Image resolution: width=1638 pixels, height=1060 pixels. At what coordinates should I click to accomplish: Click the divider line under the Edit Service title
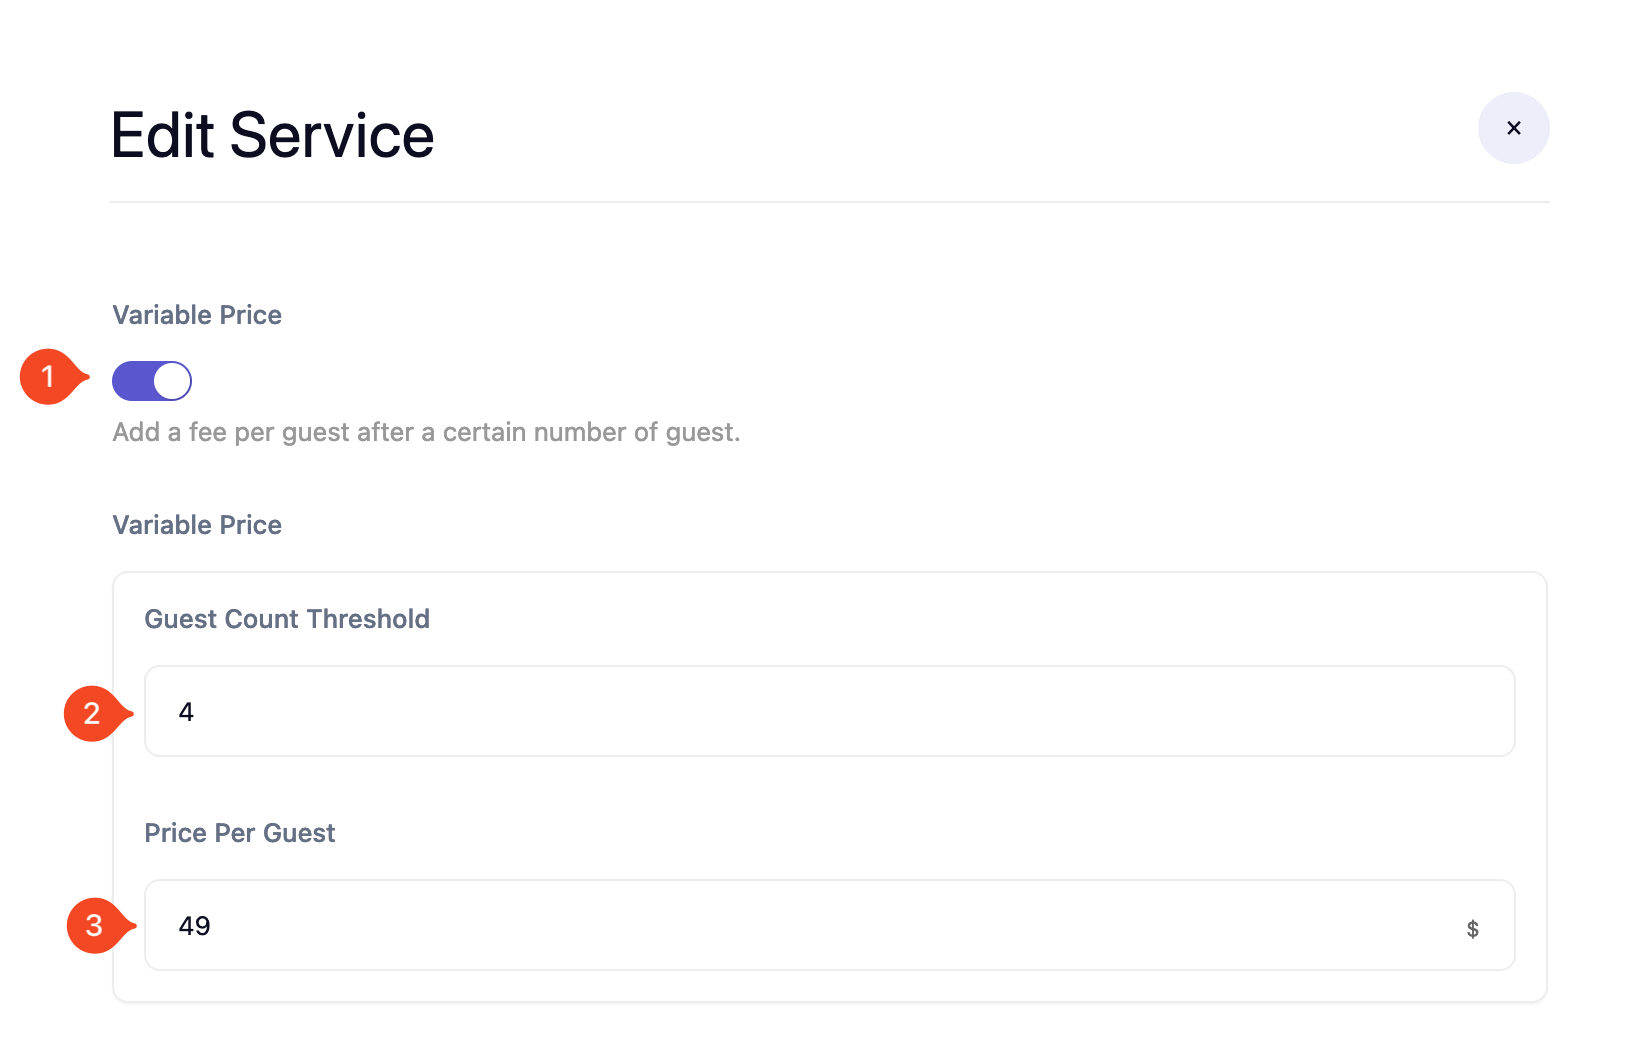[829, 202]
